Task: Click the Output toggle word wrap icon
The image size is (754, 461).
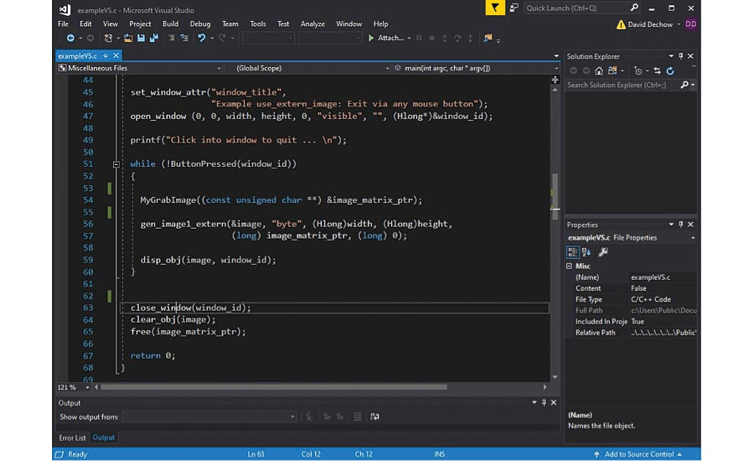Action: [375, 417]
